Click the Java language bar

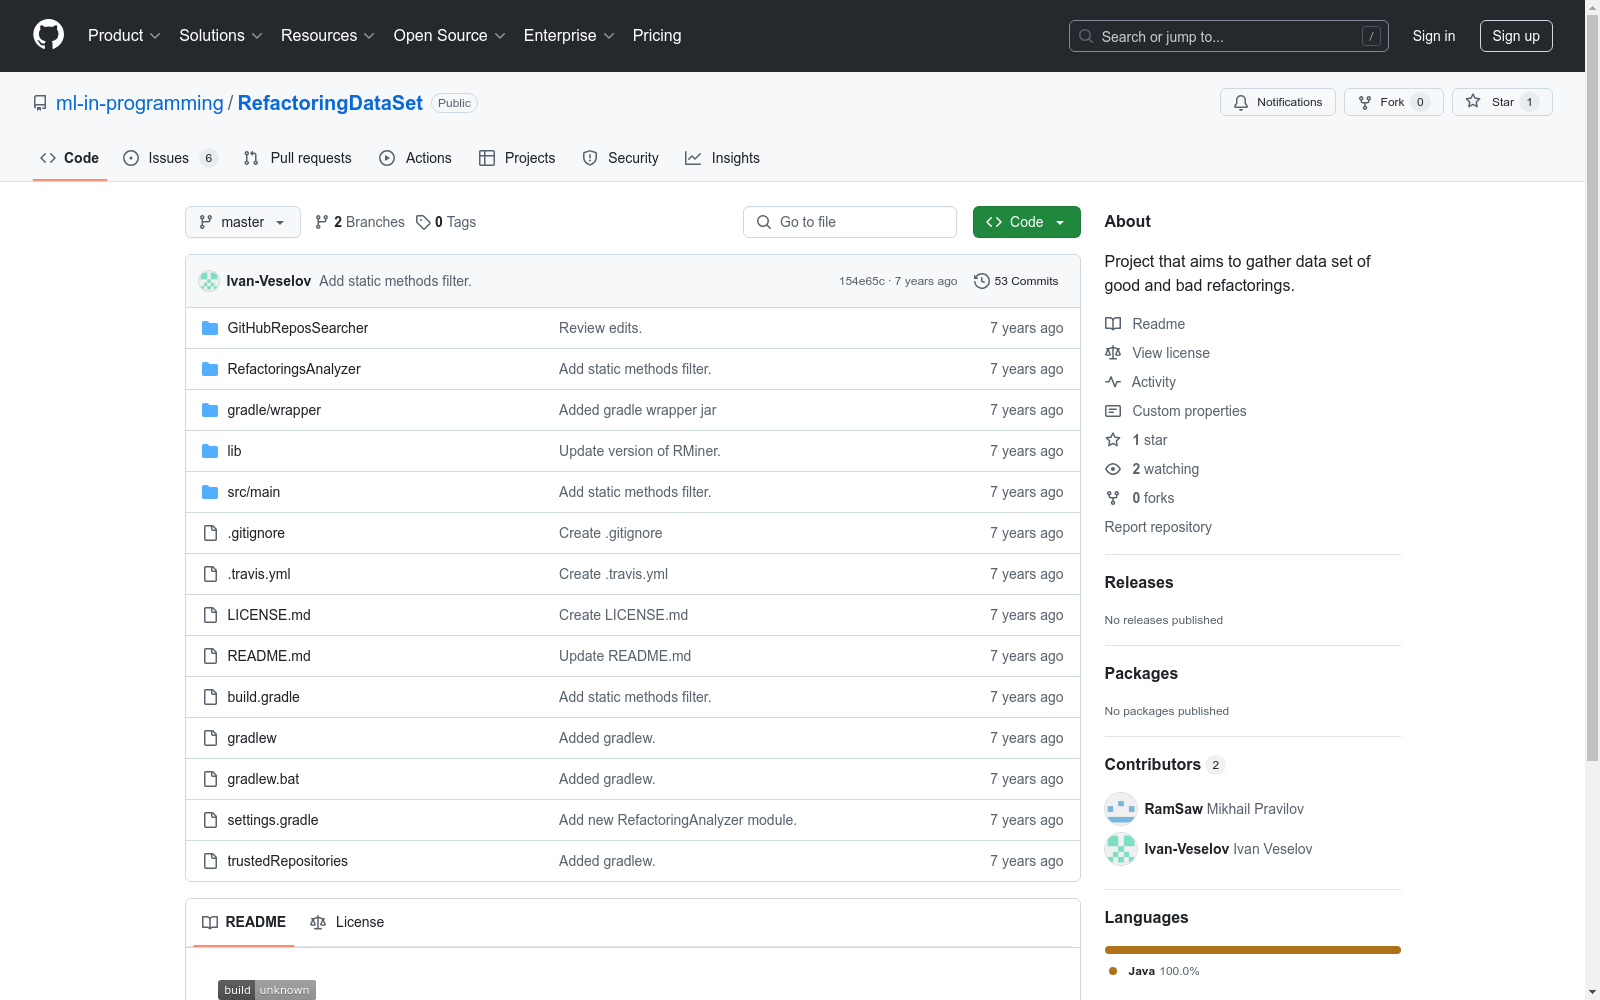coord(1253,950)
